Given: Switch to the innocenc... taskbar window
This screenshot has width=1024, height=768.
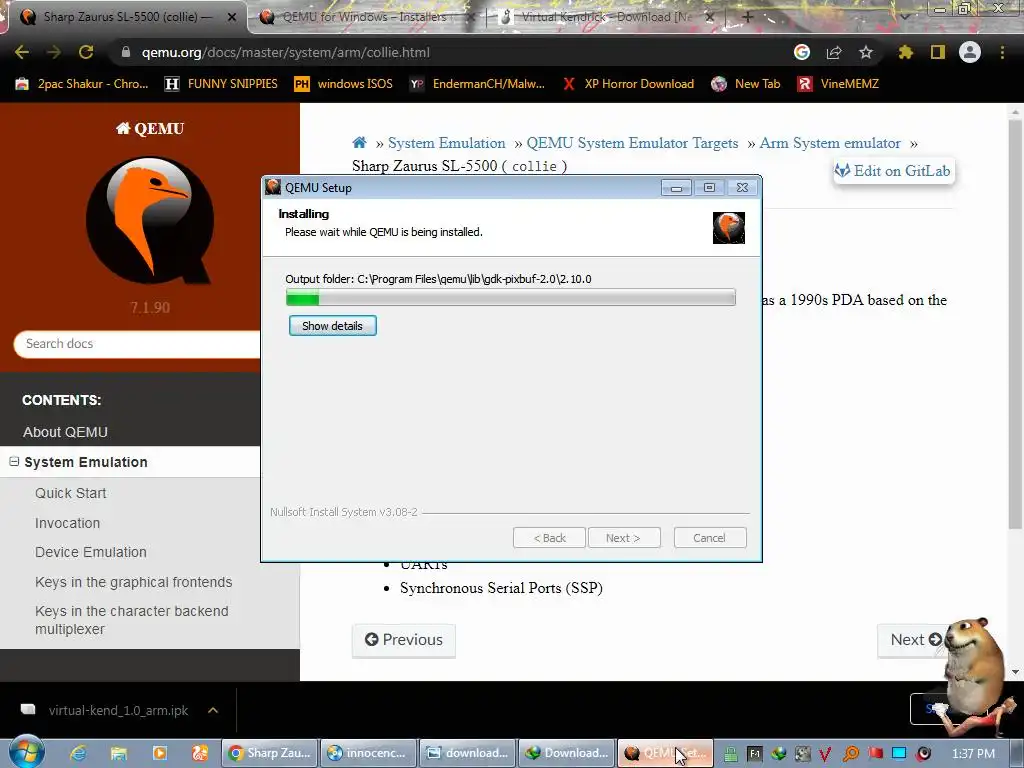Looking at the screenshot, I should pos(369,753).
